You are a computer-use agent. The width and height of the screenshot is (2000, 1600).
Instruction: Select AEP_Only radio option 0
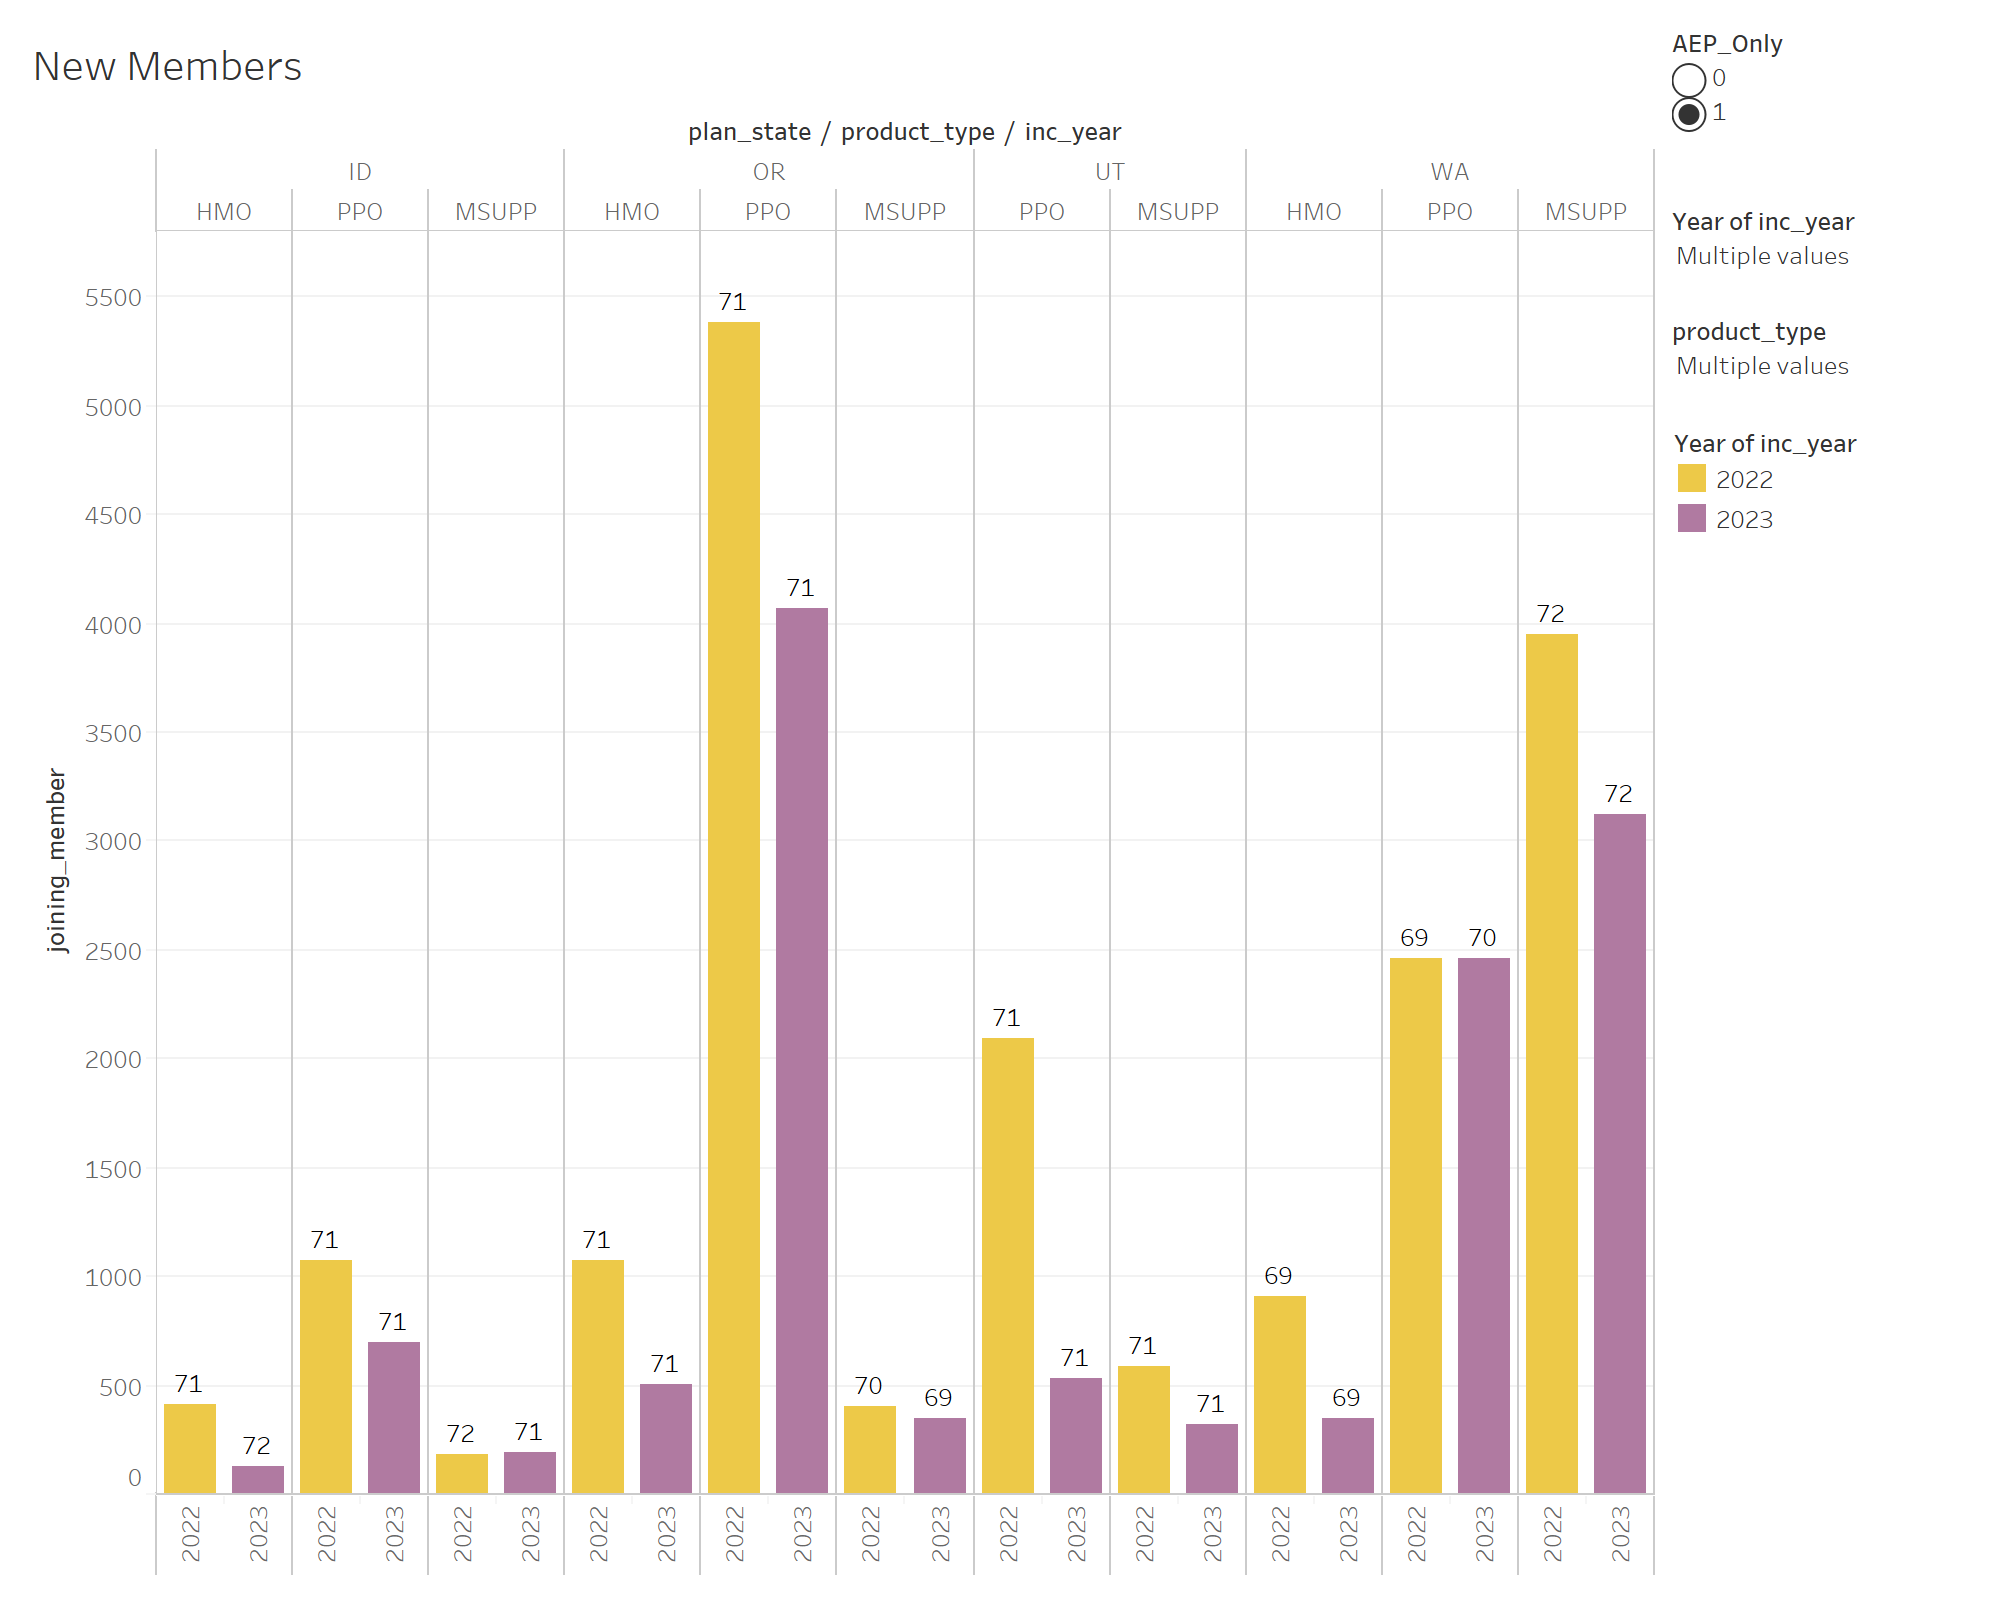pos(1689,79)
